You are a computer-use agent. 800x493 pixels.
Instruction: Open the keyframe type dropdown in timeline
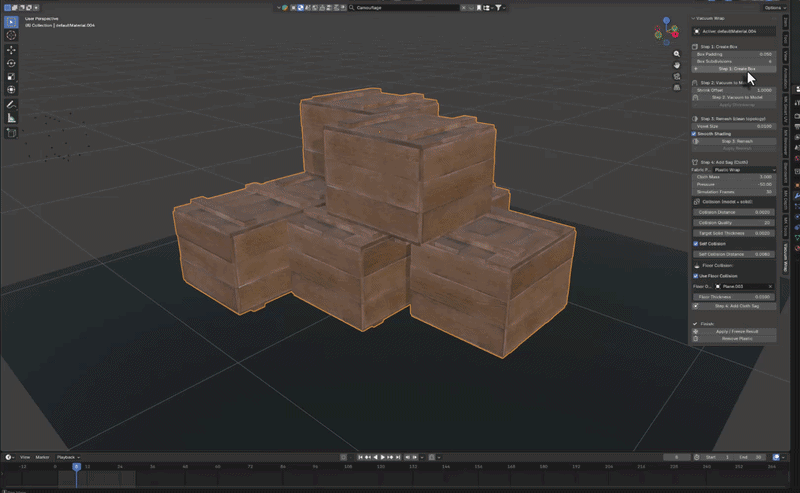coord(439,457)
